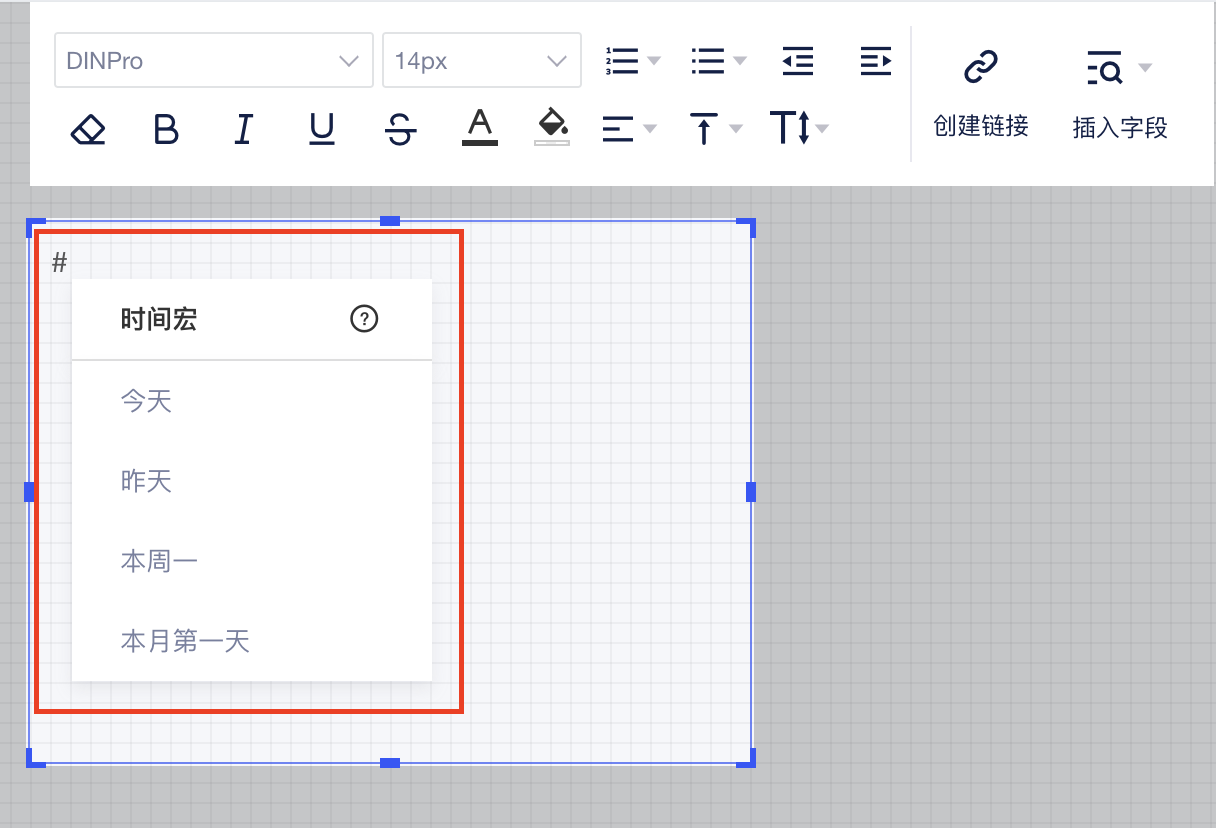This screenshot has height=828, width=1216.
Task: Click the 本月第一天 option
Action: click(184, 640)
